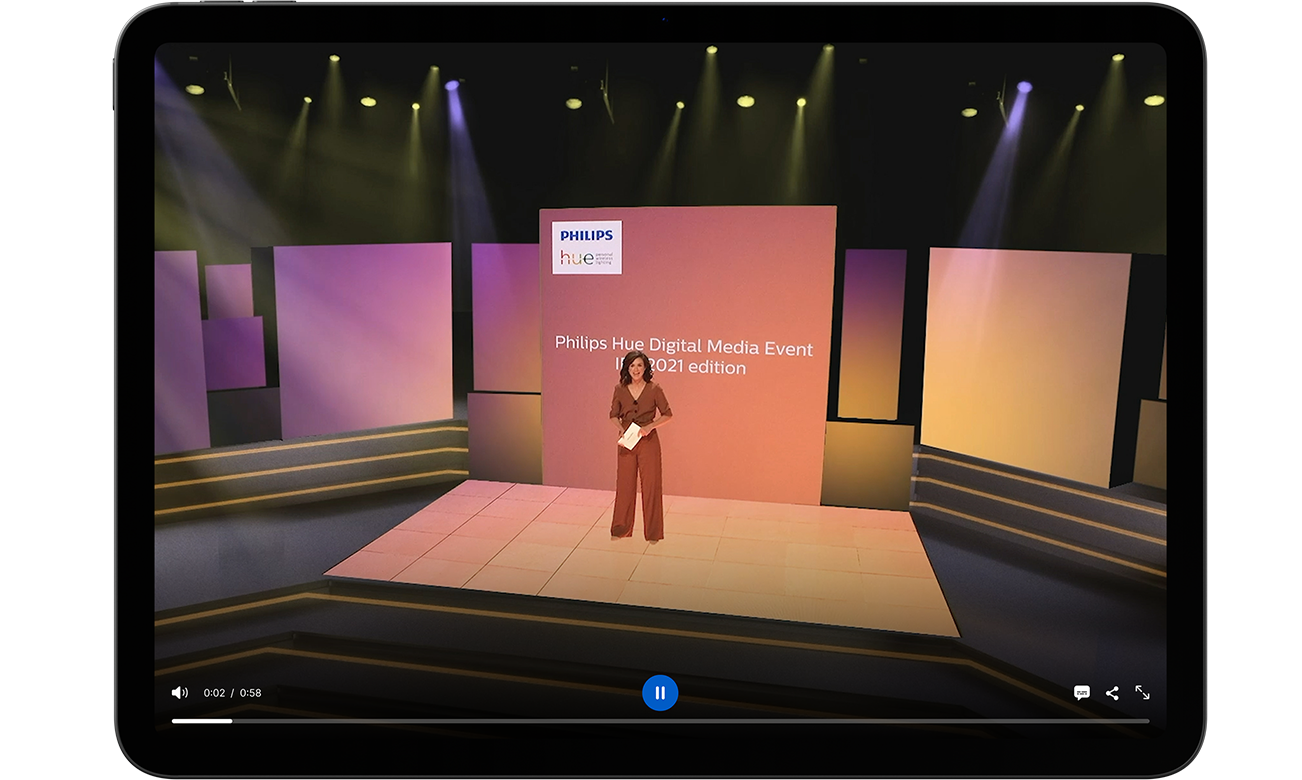The image size is (1302, 780).
Task: Toggle captions with the subtitles icon
Action: 1081,693
